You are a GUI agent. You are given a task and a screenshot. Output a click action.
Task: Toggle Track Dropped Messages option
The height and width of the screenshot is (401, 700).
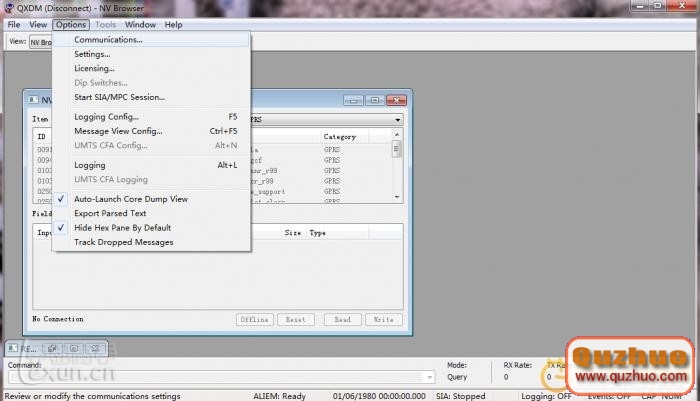click(x=152, y=242)
